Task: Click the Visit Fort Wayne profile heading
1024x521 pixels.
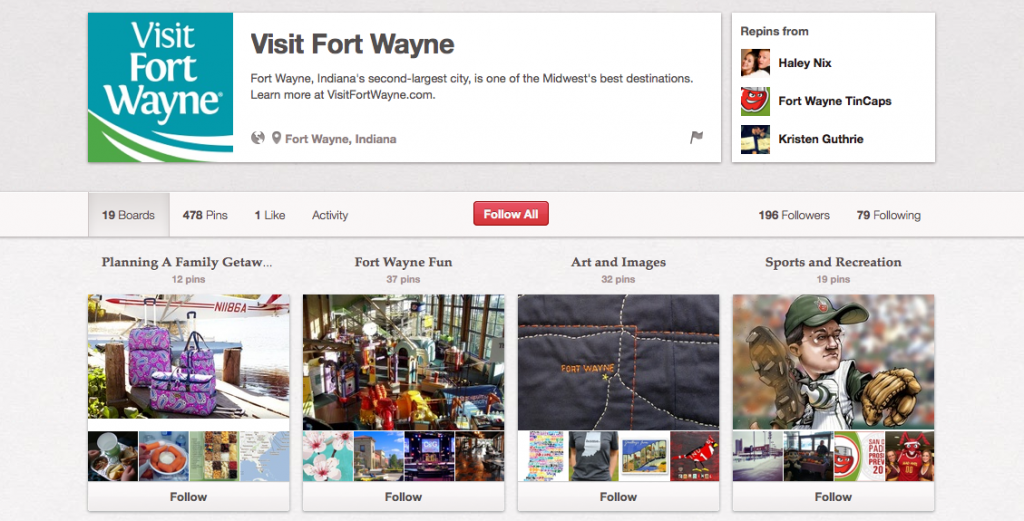Action: coord(352,44)
